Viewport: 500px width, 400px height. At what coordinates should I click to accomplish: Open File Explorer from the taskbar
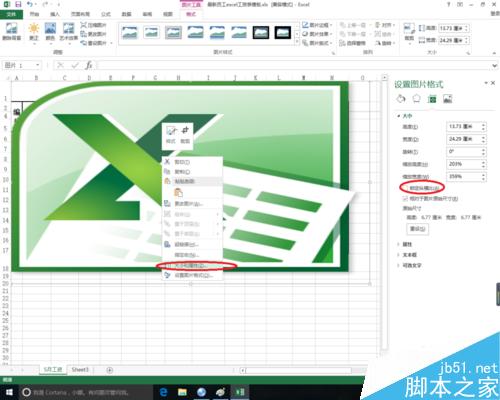(x=182, y=392)
